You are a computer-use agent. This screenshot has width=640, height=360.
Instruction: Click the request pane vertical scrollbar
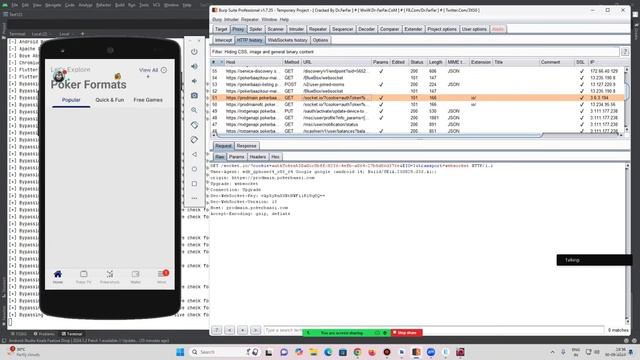point(627,243)
